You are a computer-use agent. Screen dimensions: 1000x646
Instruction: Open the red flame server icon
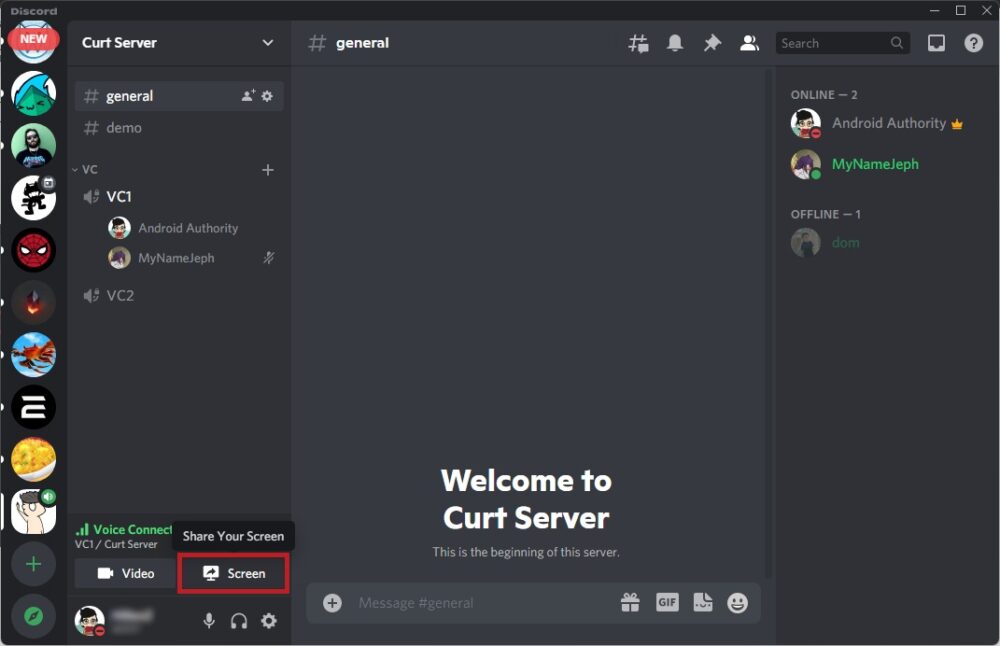(x=33, y=302)
